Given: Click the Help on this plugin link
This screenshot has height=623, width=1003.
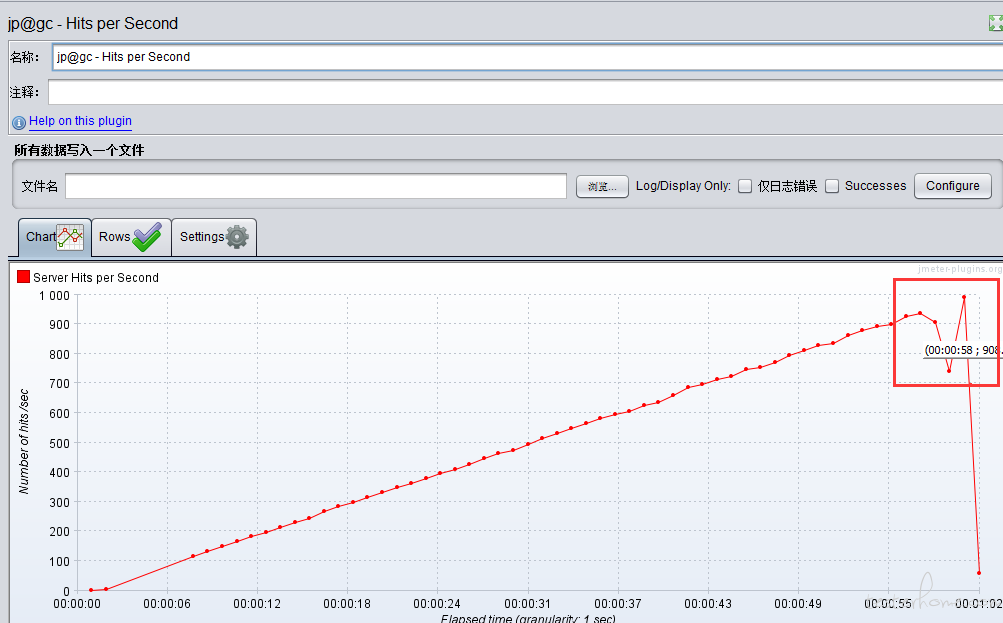Looking at the screenshot, I should (x=81, y=121).
